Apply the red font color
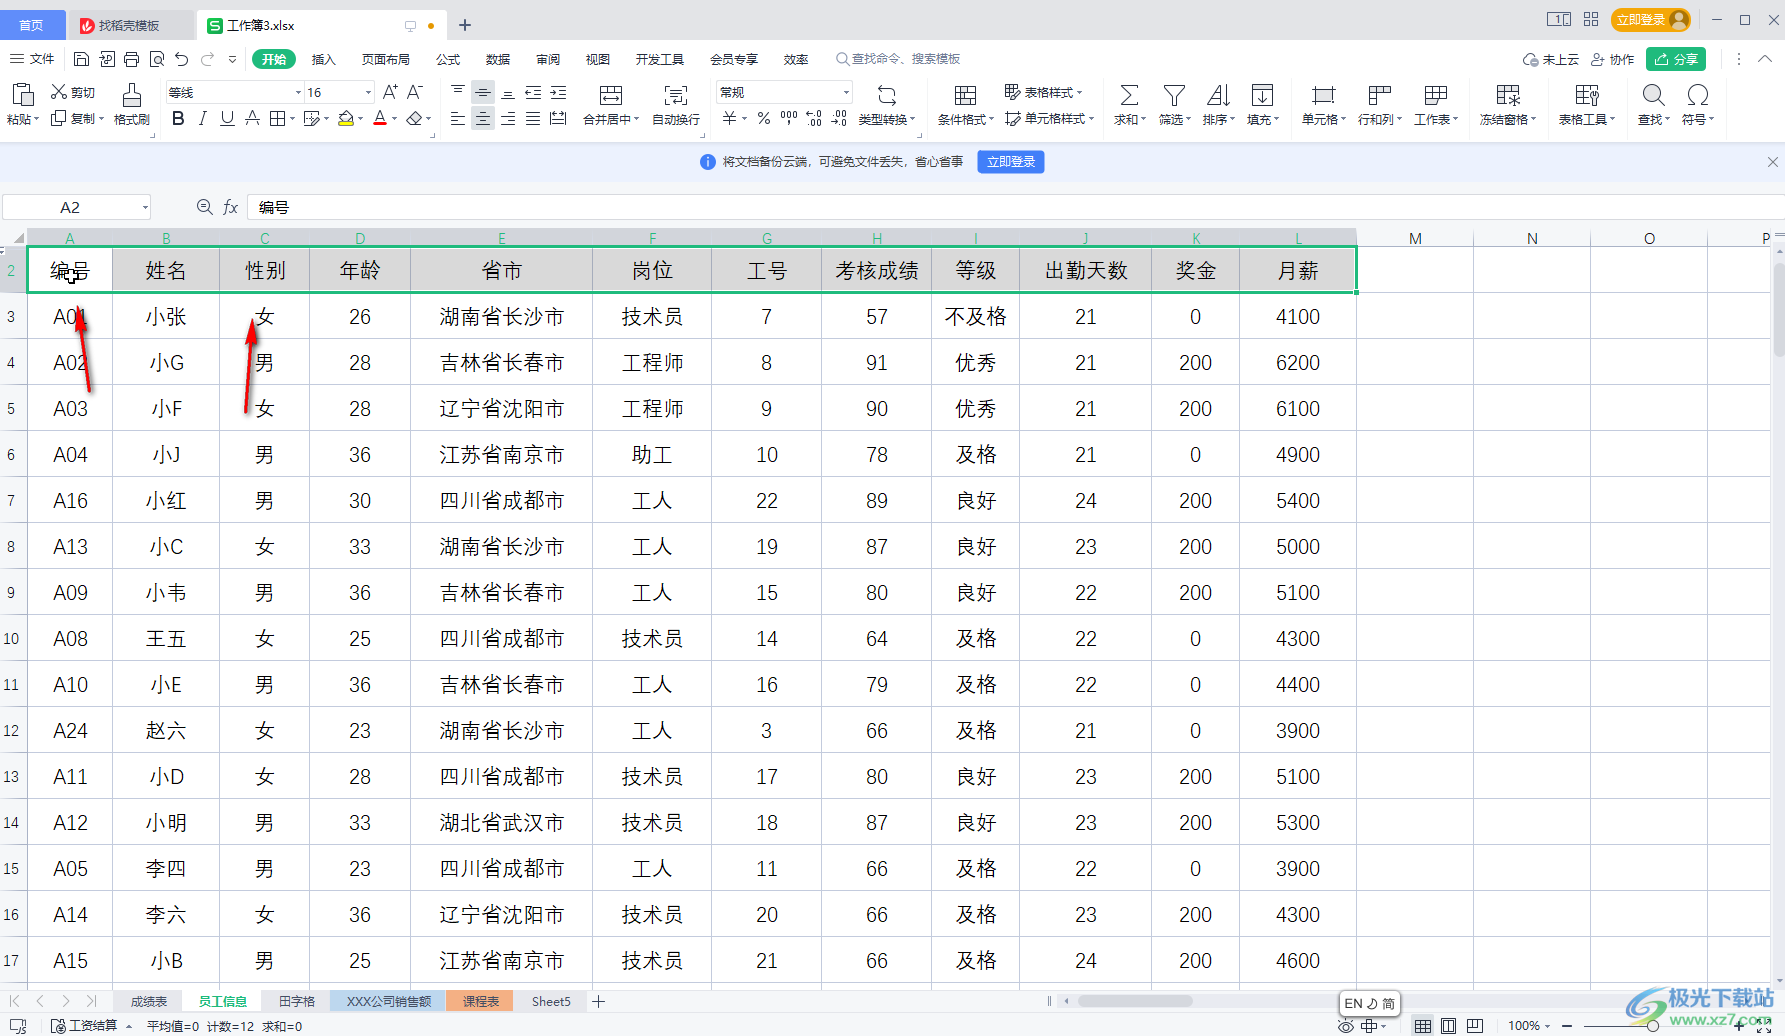Screen dimensions: 1785x1036 pyautogui.click(x=380, y=119)
